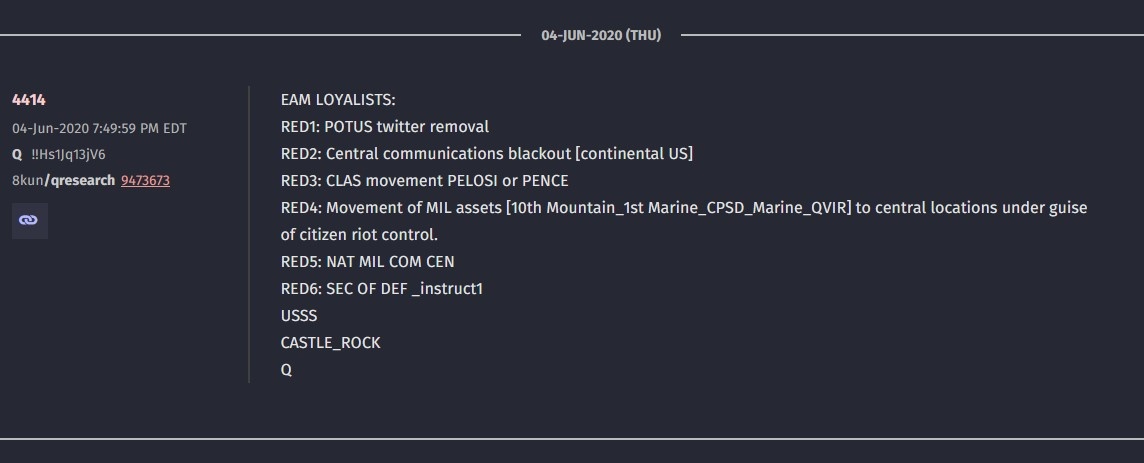Click the Q author name

[17, 155]
